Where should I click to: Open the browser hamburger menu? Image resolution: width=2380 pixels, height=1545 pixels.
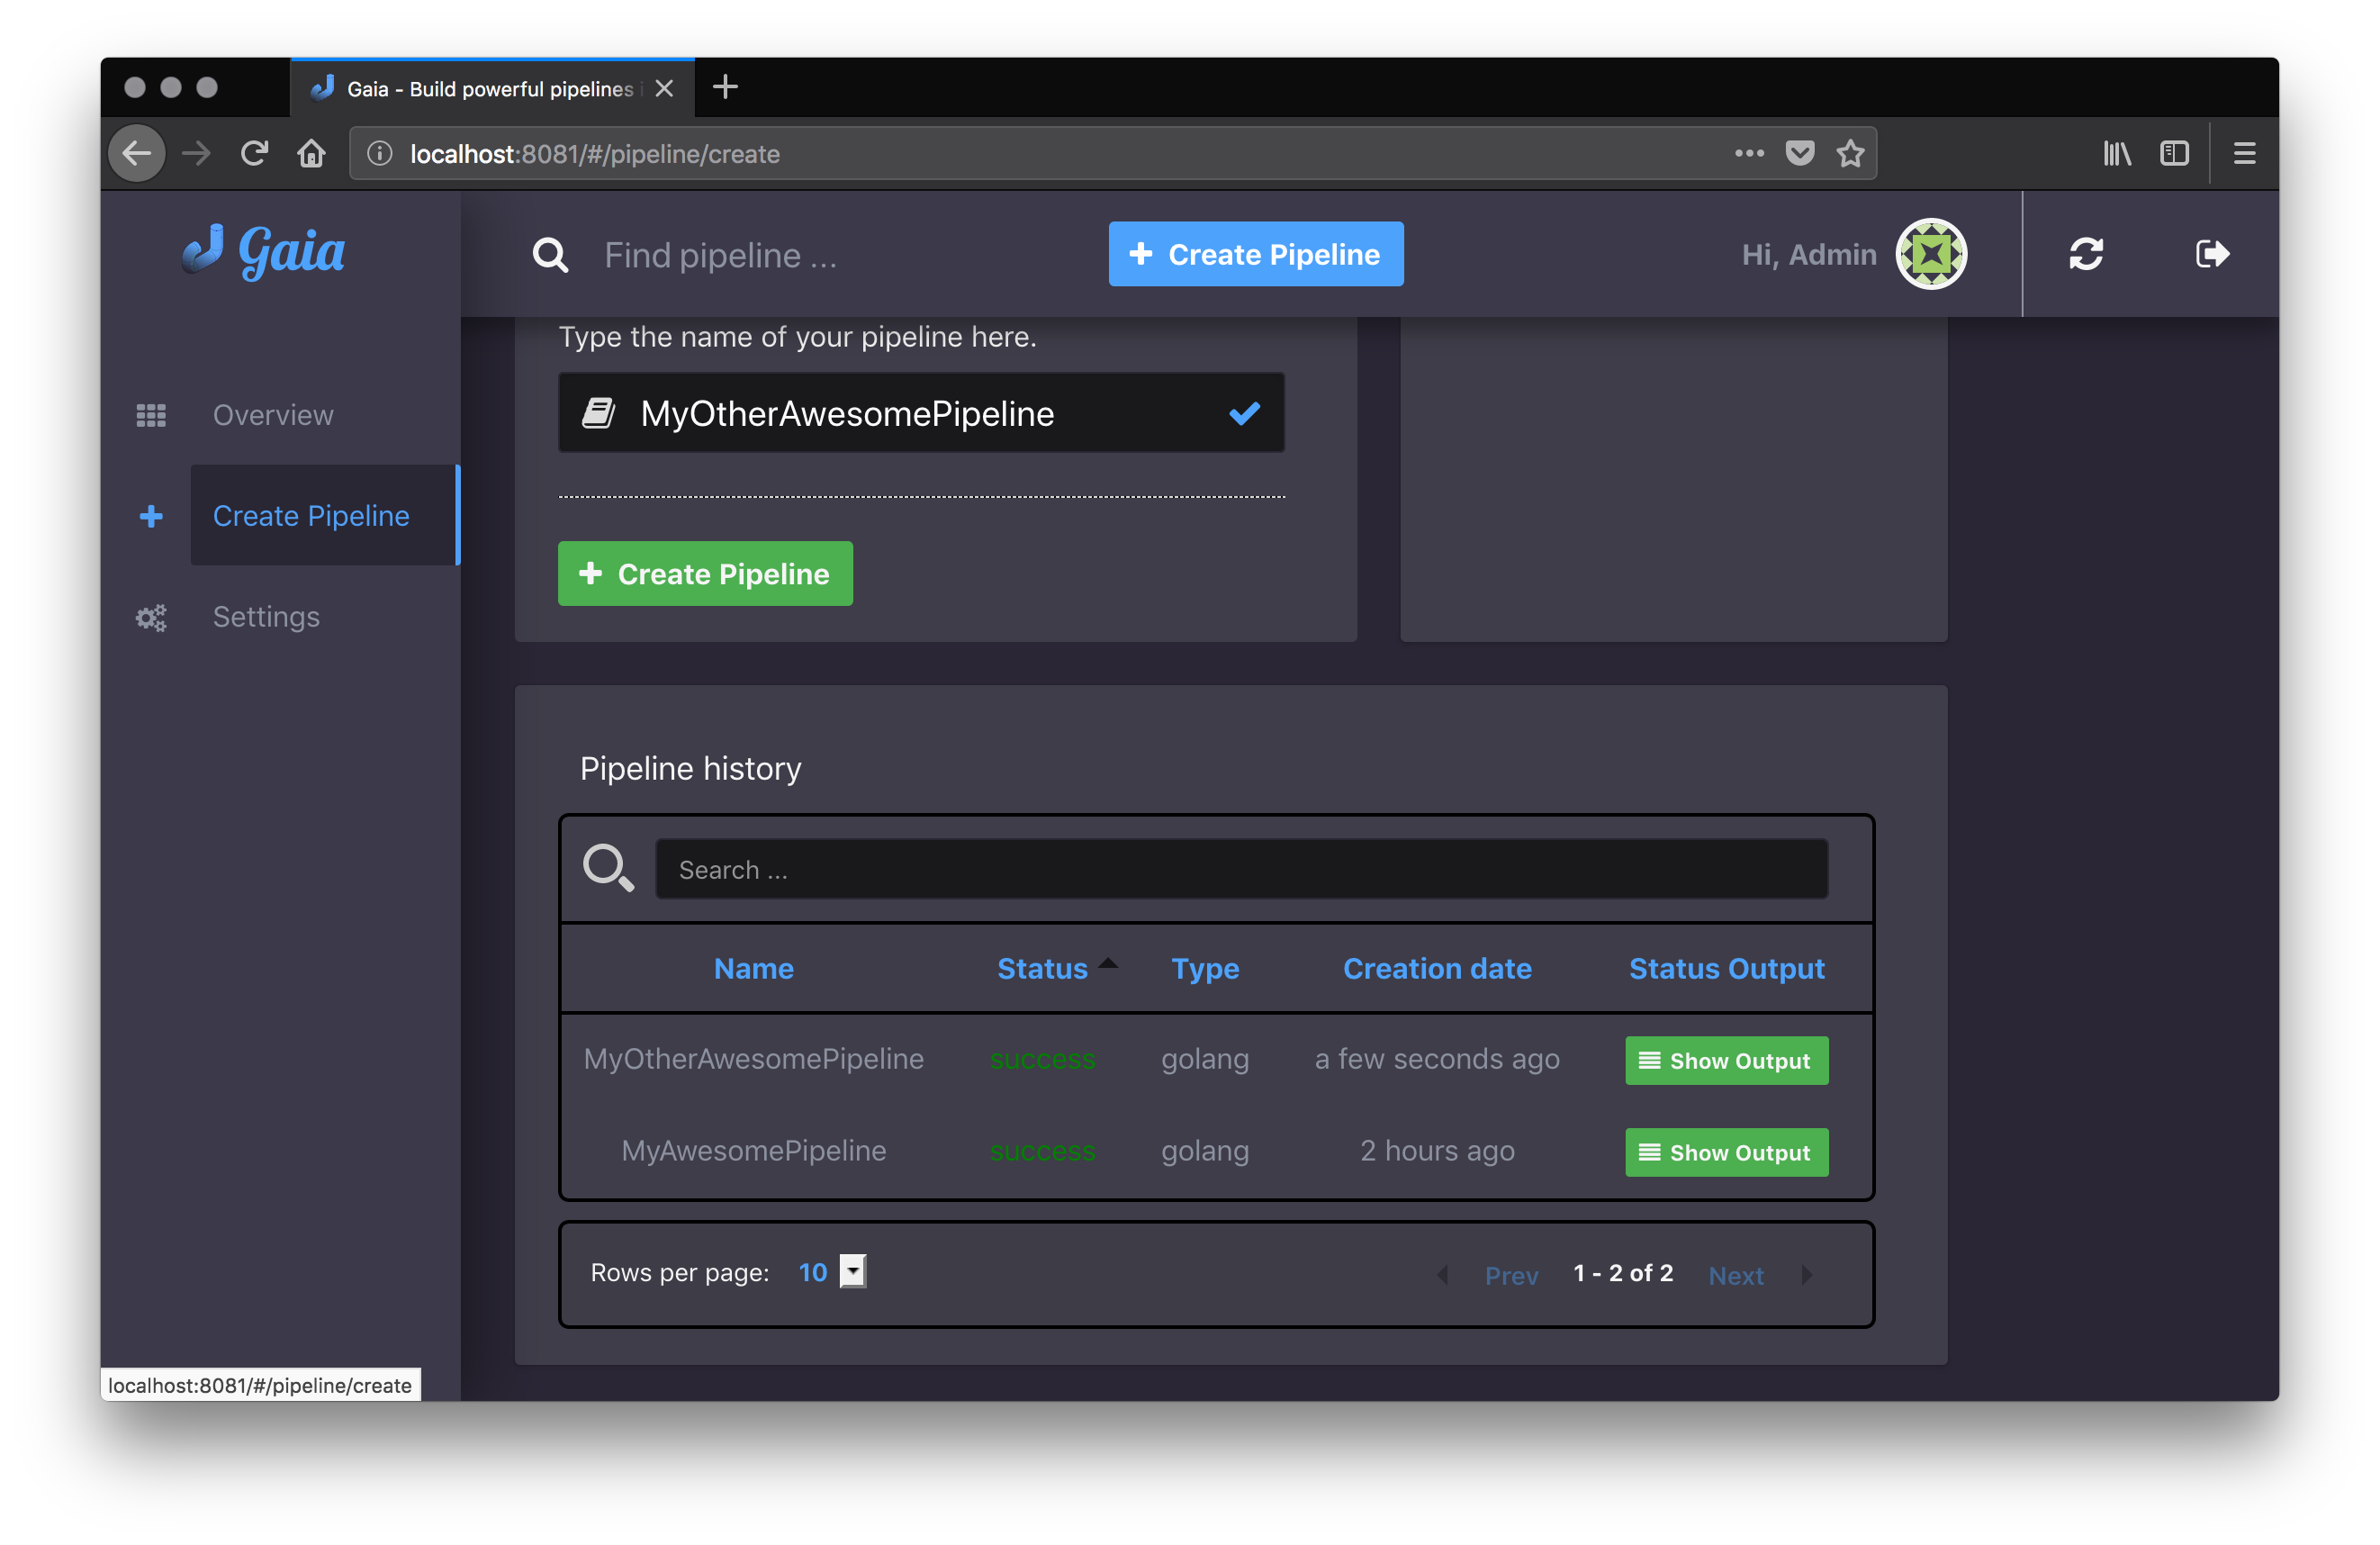coord(2244,153)
